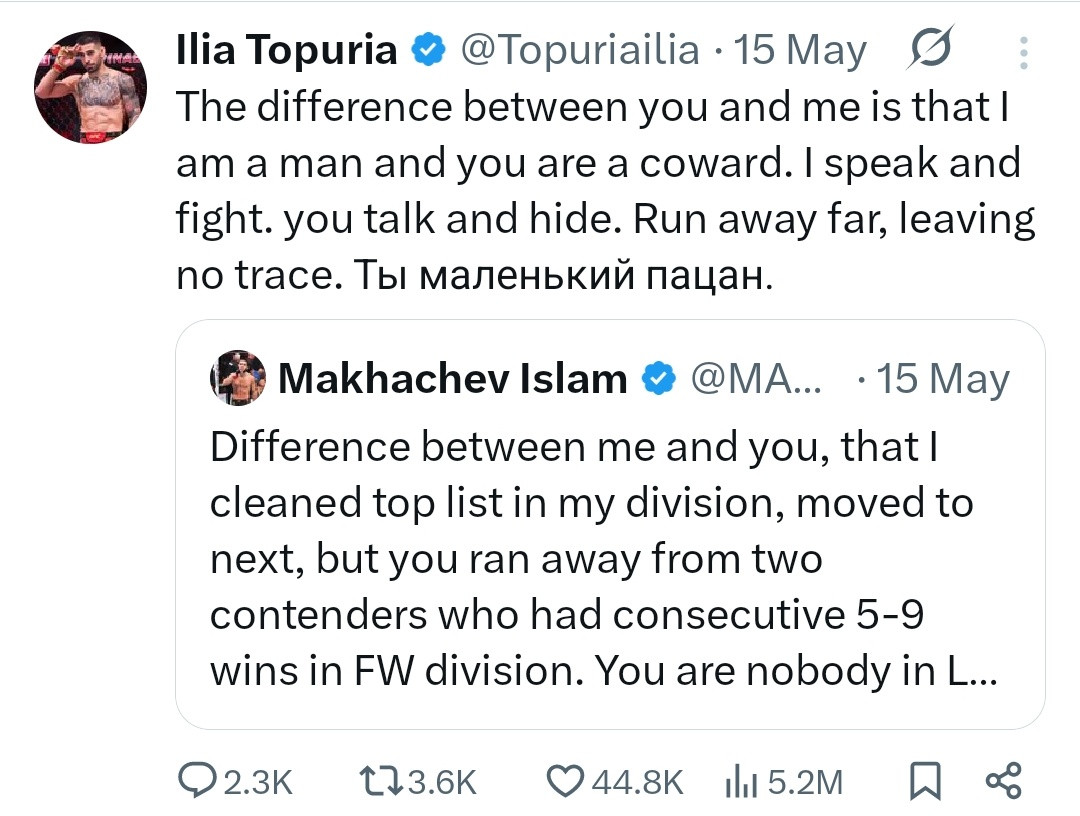Click the repost icon
Viewport: 1080px width, 816px height.
[381, 781]
